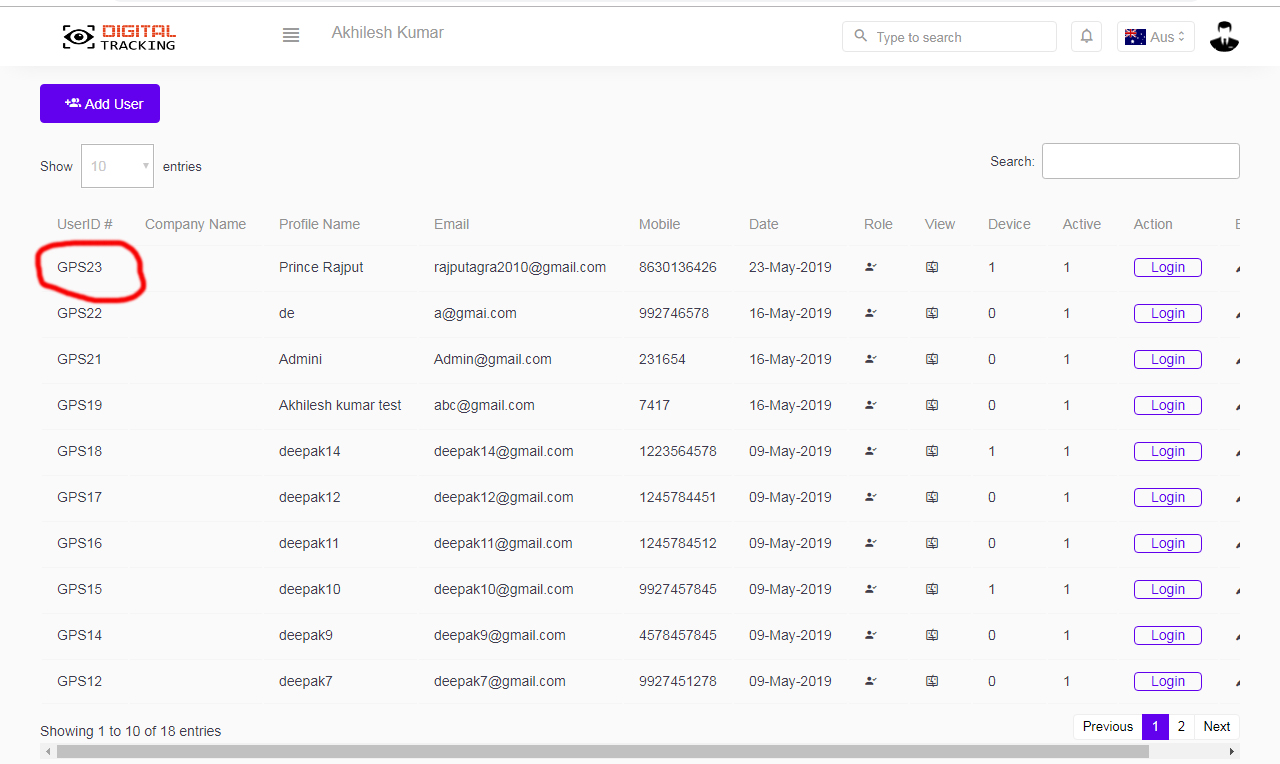1280x764 pixels.
Task: Click the scrollbar right arrow
Action: [x=1232, y=751]
